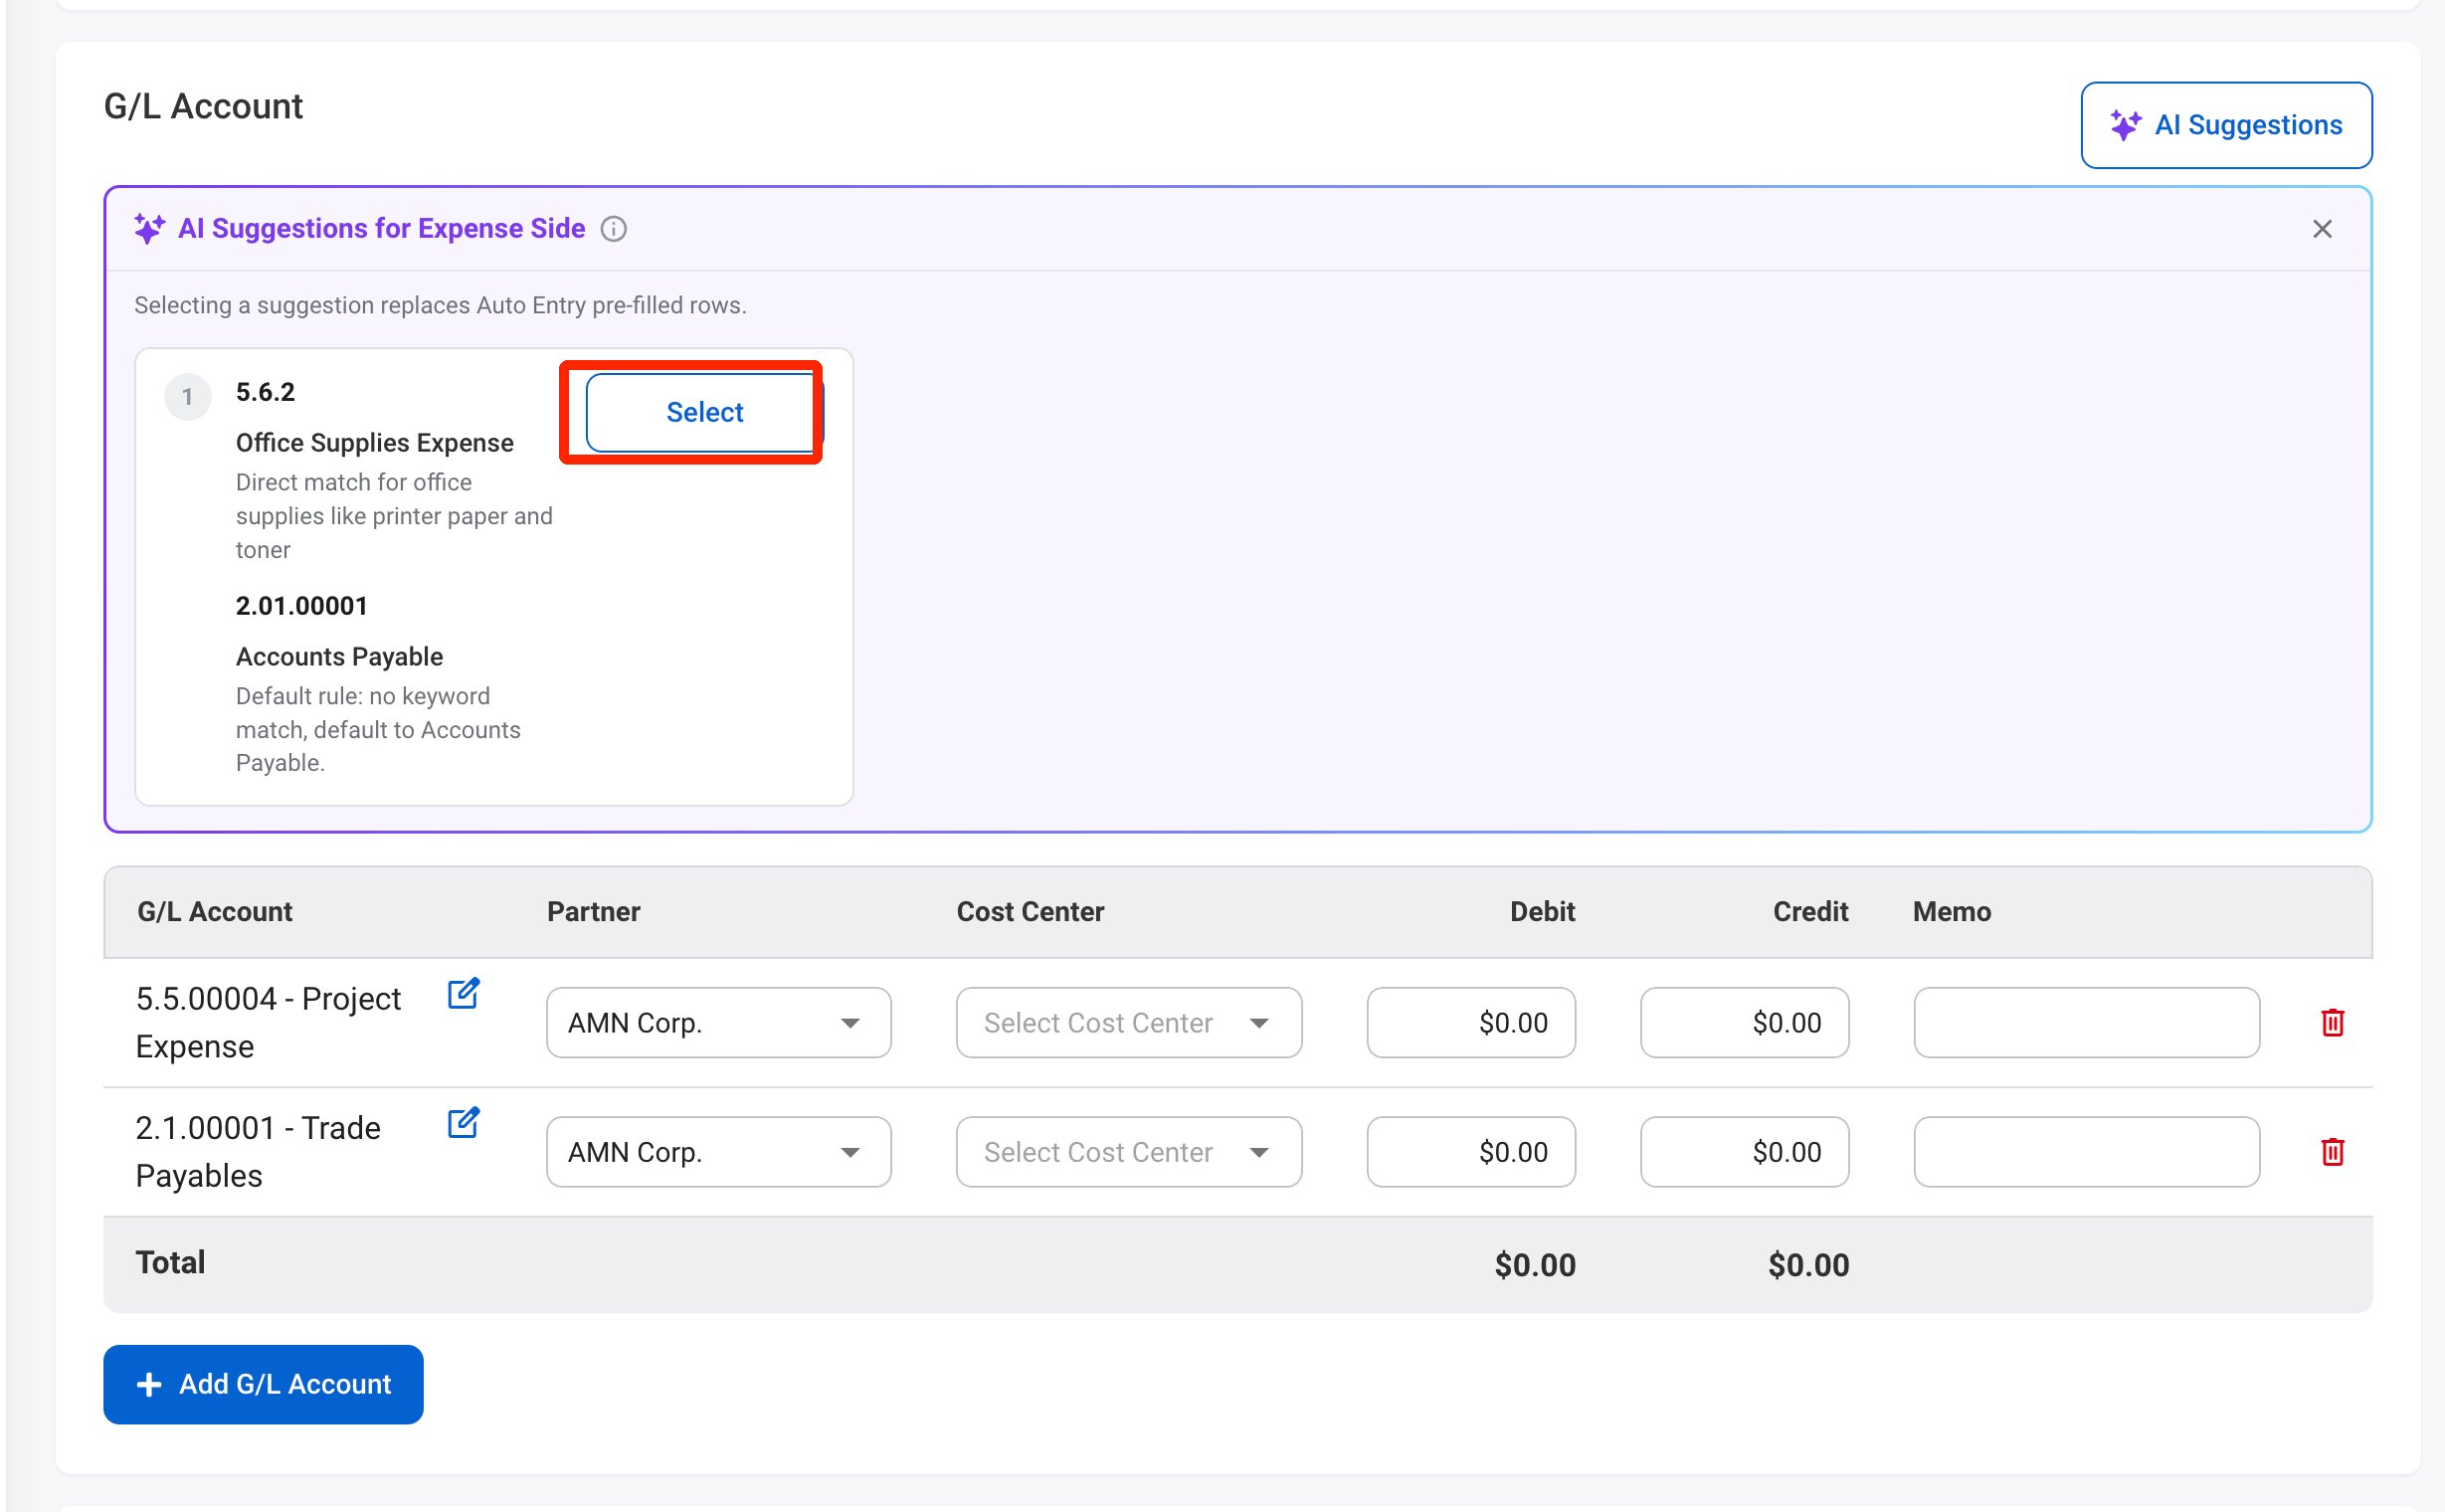Select the Office Supplies Expense suggestion
The height and width of the screenshot is (1512, 2445).
[704, 412]
